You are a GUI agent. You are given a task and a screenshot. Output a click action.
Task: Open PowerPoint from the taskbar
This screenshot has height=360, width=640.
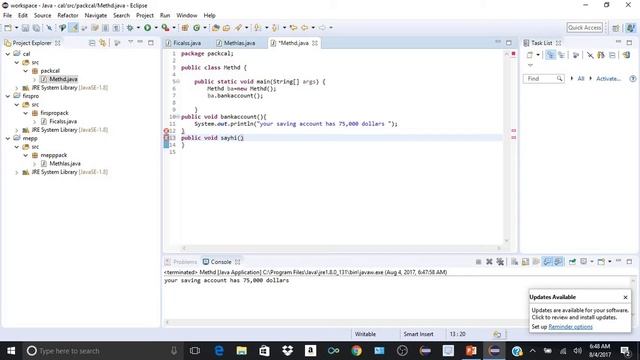[471, 351]
